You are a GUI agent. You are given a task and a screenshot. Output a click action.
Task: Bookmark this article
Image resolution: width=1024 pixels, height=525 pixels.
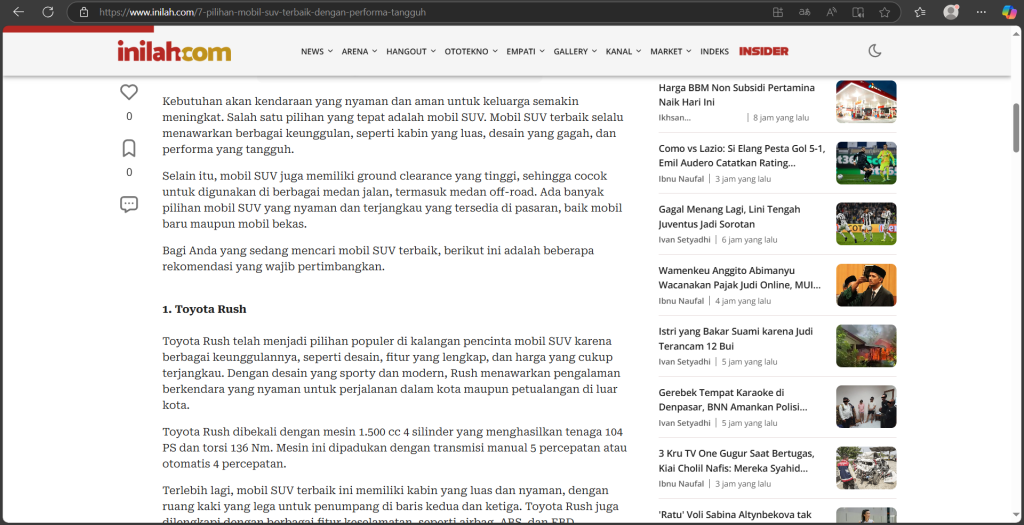[x=129, y=148]
